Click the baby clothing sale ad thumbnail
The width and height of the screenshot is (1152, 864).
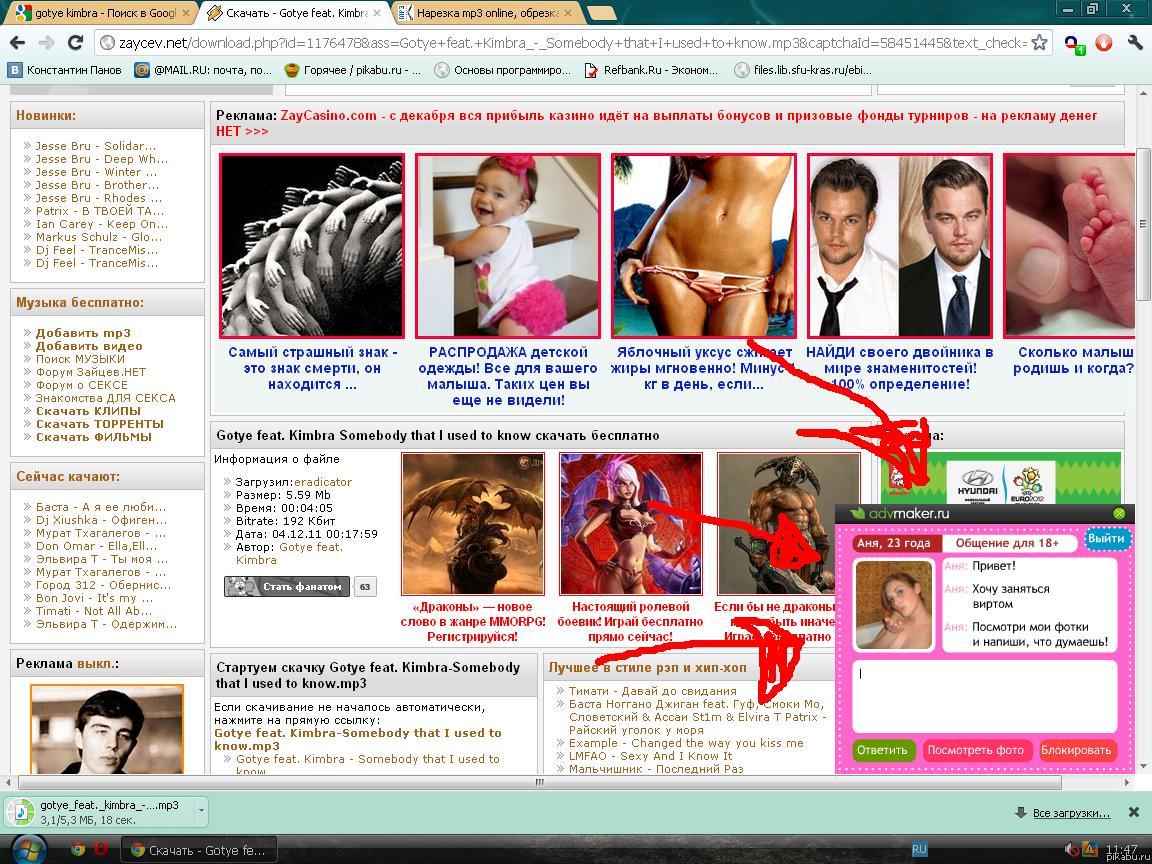pyautogui.click(x=508, y=246)
